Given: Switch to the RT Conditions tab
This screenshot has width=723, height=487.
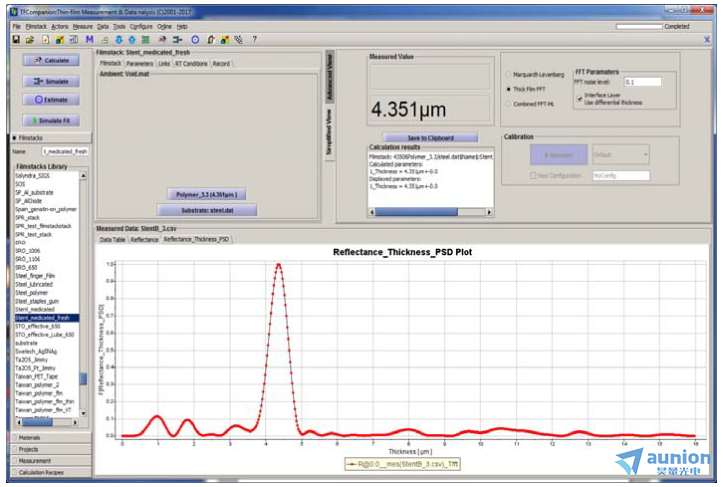Looking at the screenshot, I should (191, 64).
